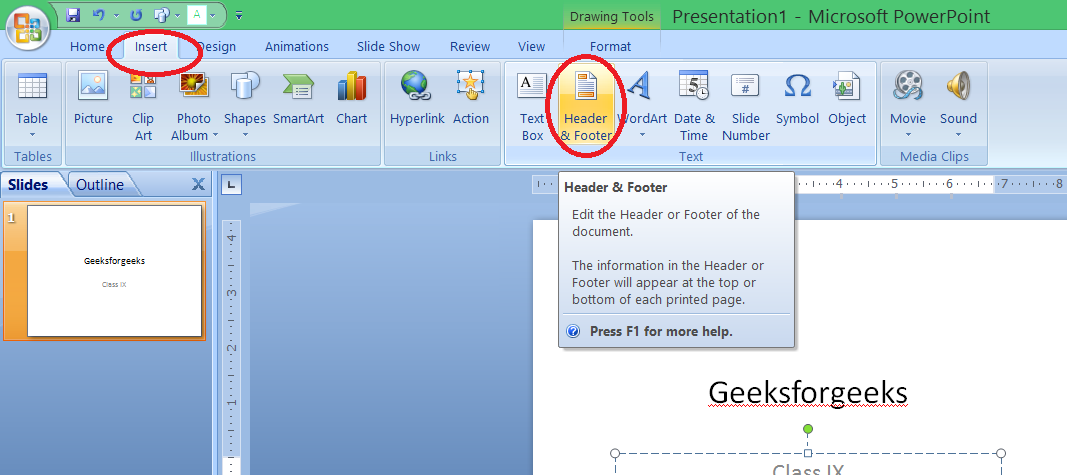Insert a Sound clip

point(957,105)
